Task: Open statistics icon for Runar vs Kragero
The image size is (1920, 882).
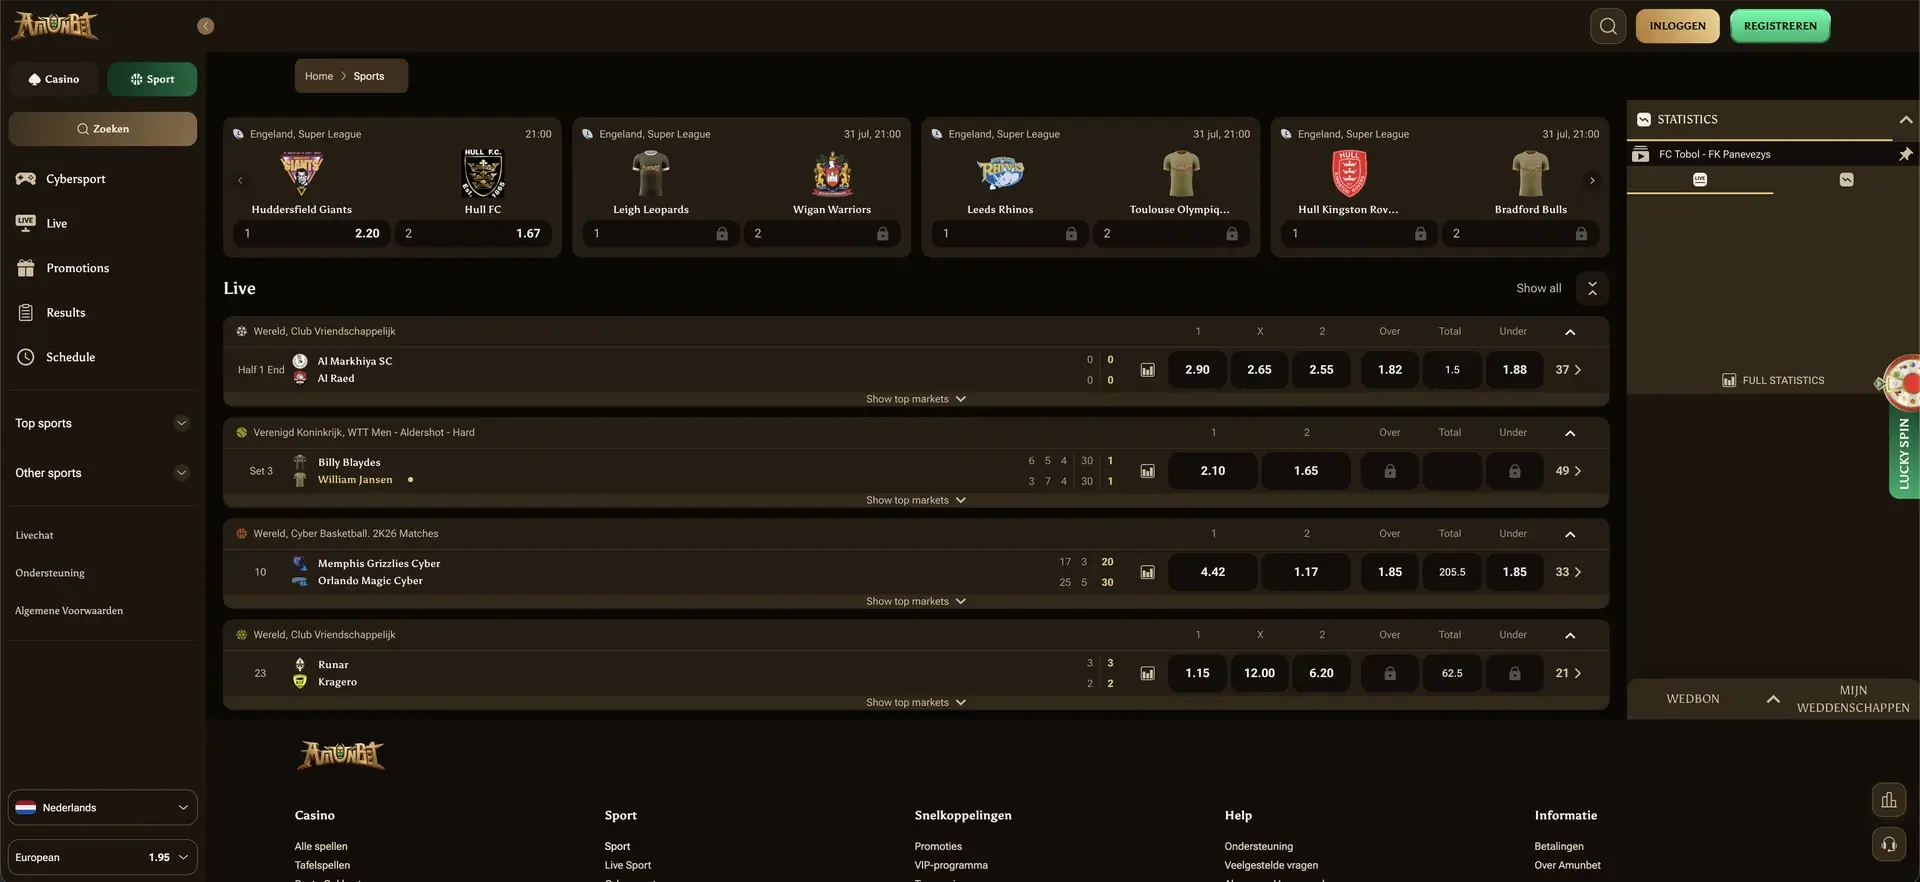Action: coord(1147,673)
